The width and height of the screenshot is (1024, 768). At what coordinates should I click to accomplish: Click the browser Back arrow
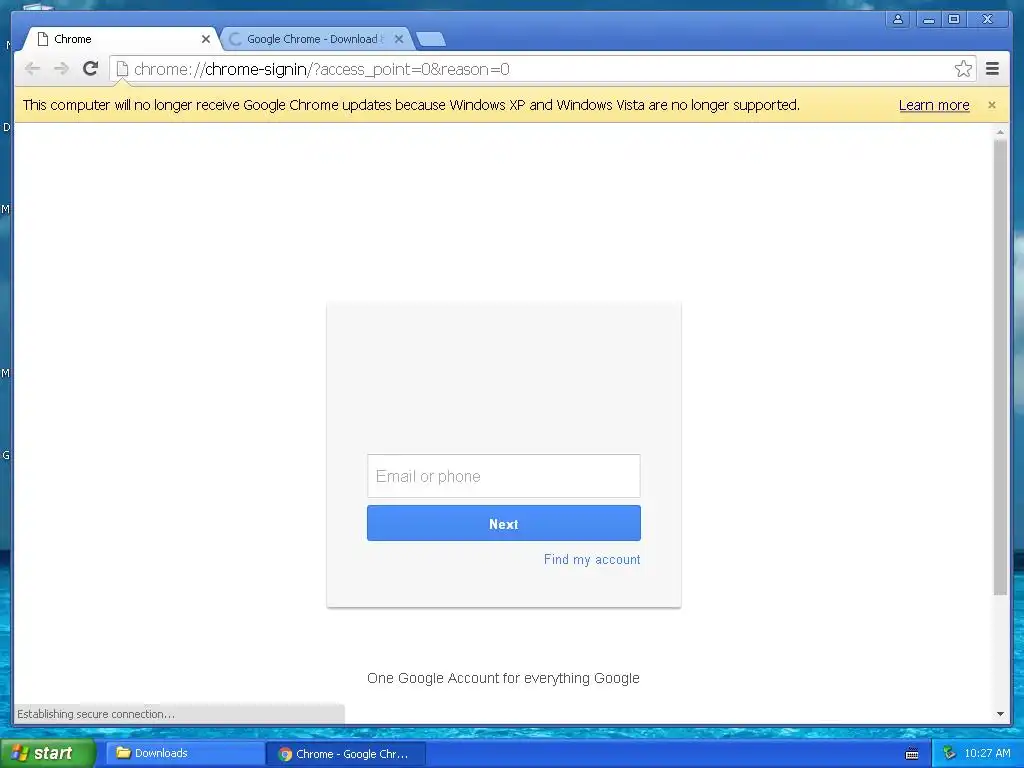point(32,69)
